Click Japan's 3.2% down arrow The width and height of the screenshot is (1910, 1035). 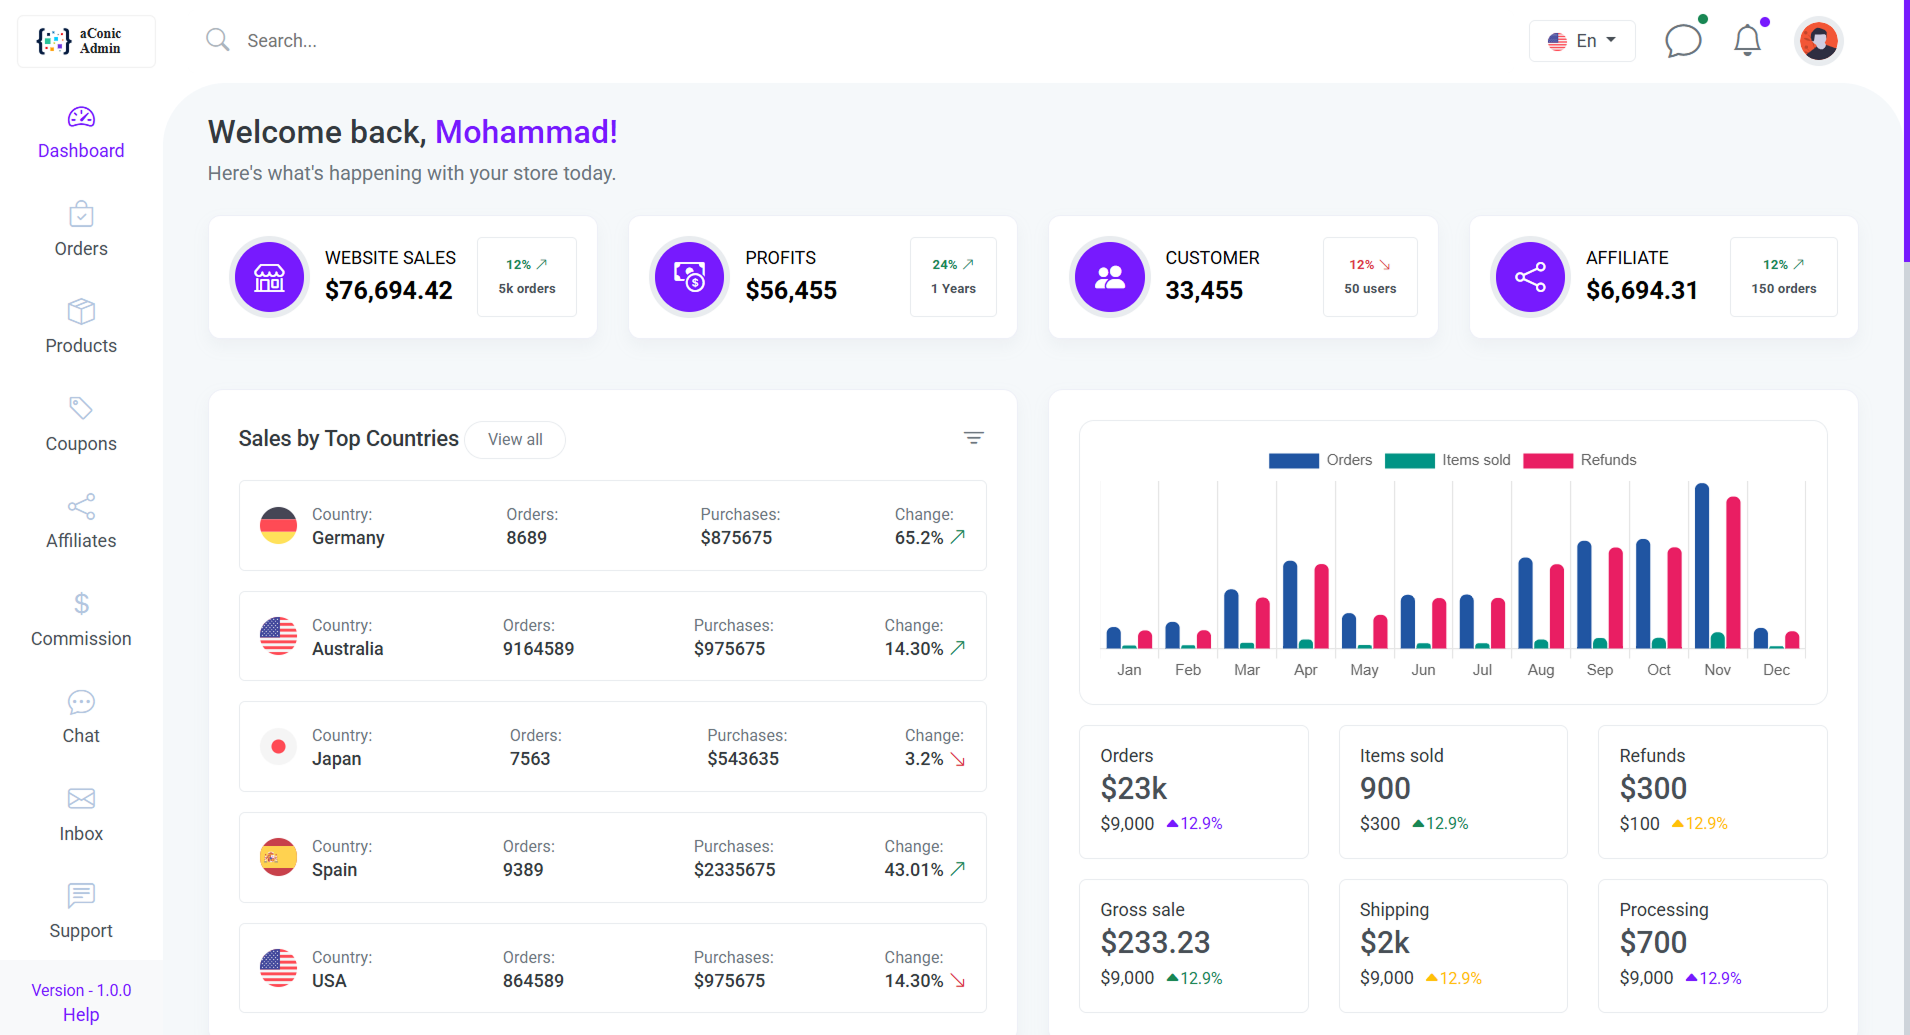(958, 759)
